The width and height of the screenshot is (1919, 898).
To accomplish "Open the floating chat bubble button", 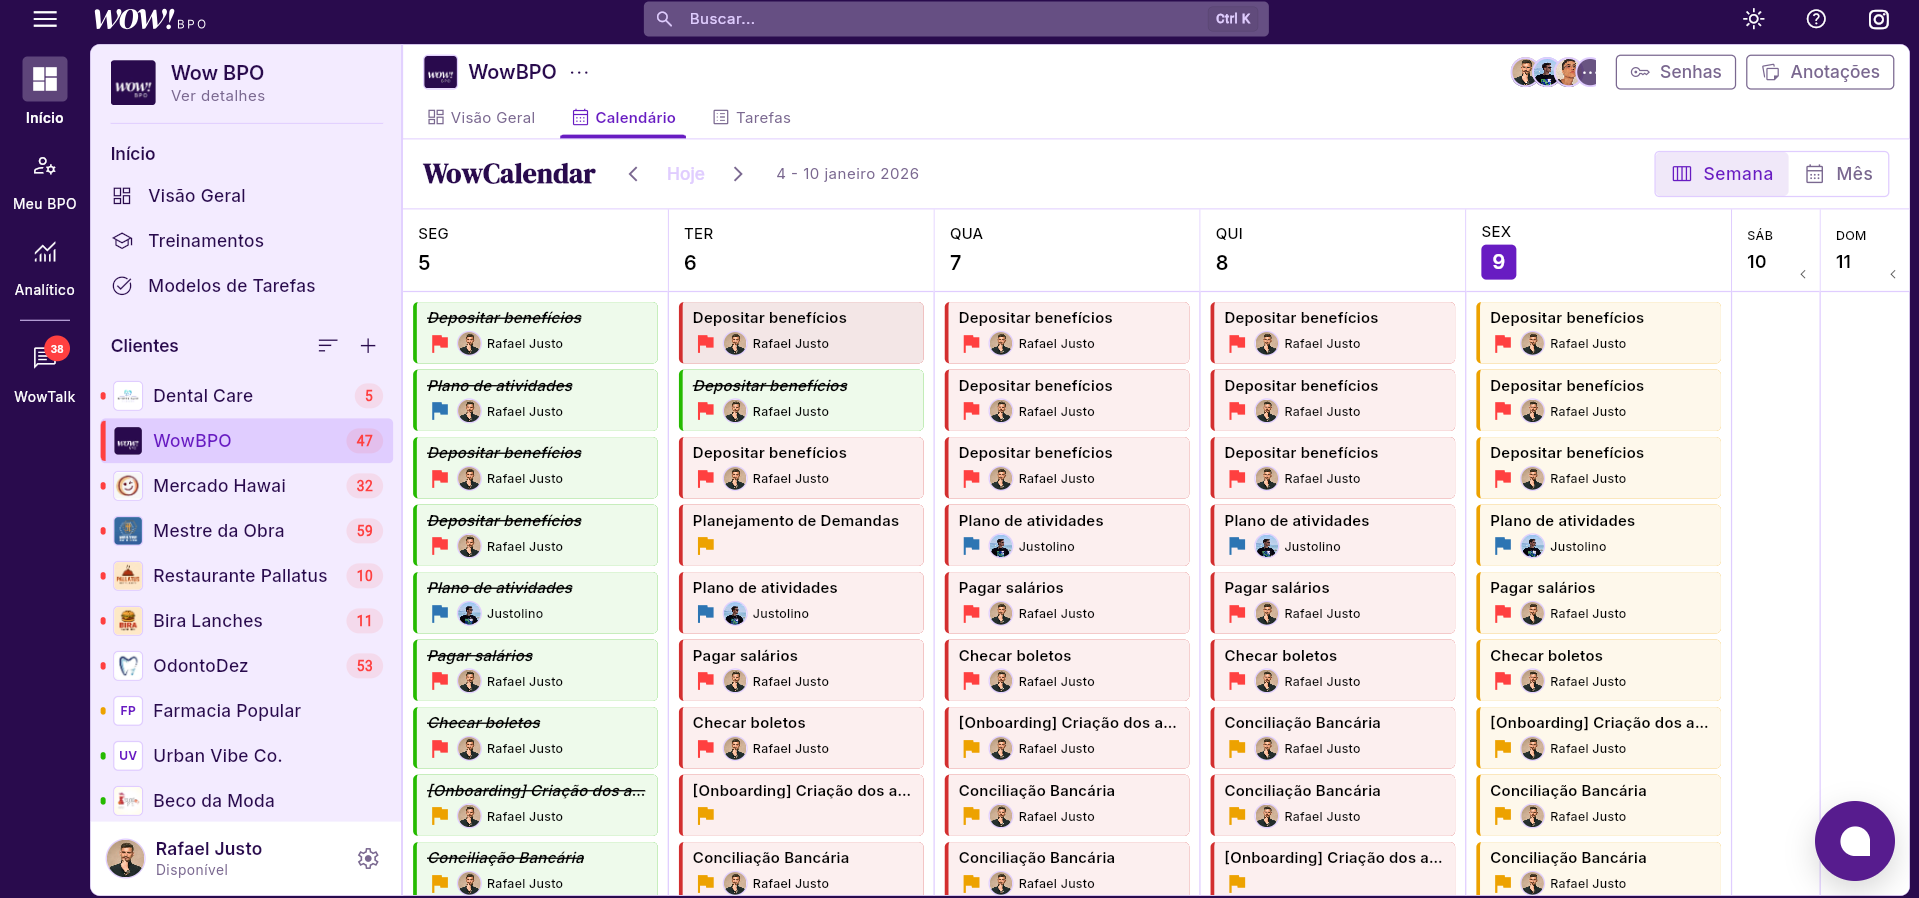I will pyautogui.click(x=1854, y=841).
